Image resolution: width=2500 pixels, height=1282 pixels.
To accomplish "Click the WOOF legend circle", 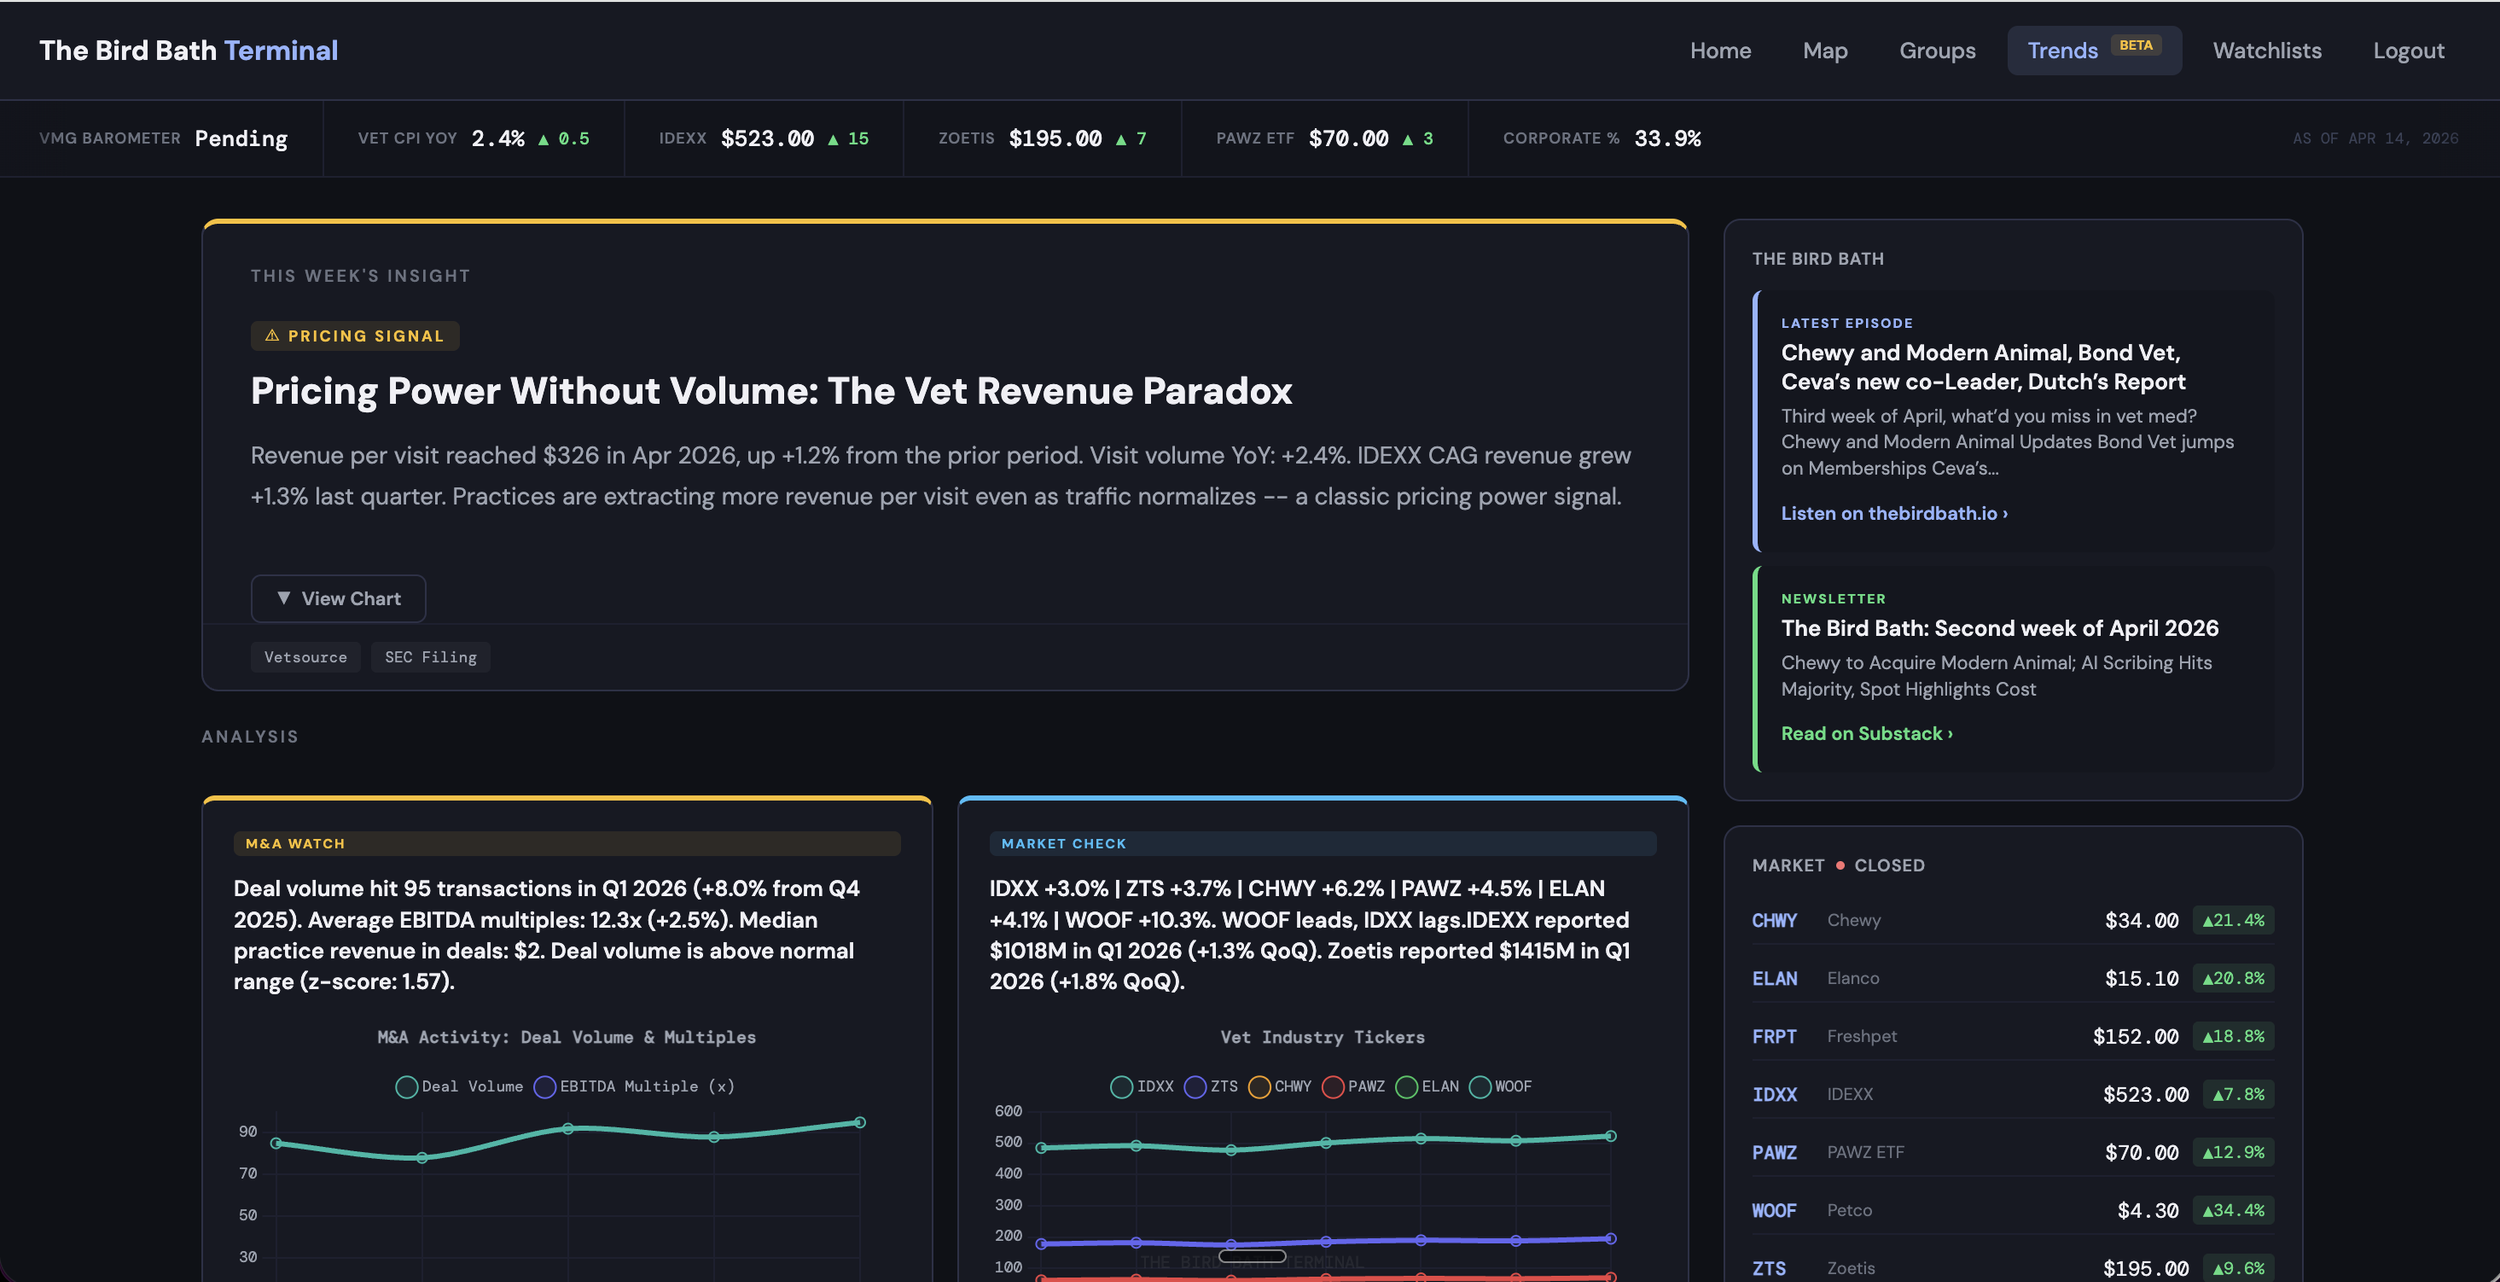I will 1480,1087.
